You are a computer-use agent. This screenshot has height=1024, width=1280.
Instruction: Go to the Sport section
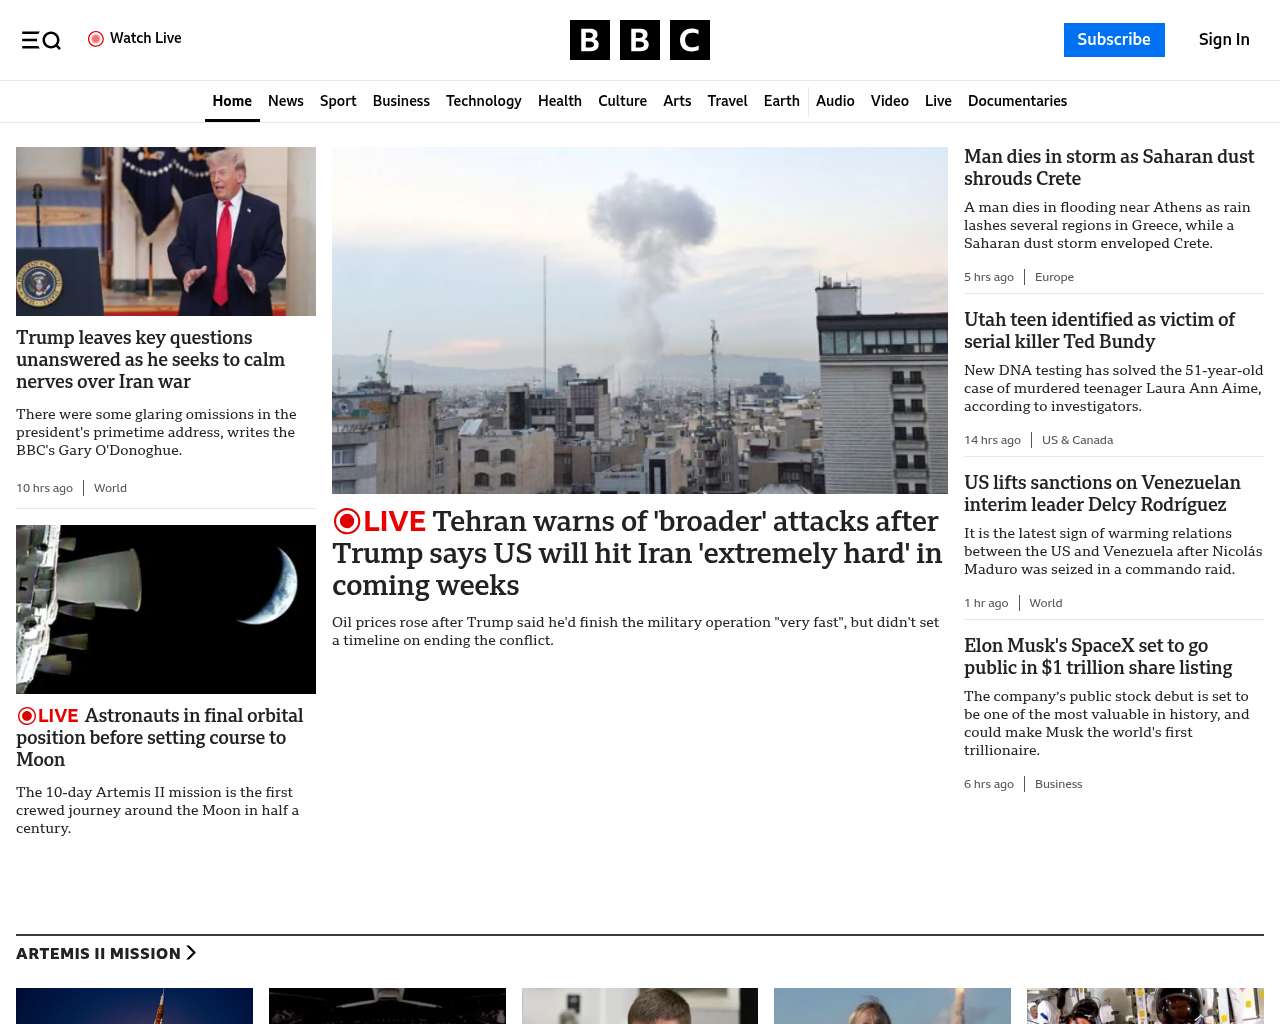[338, 101]
